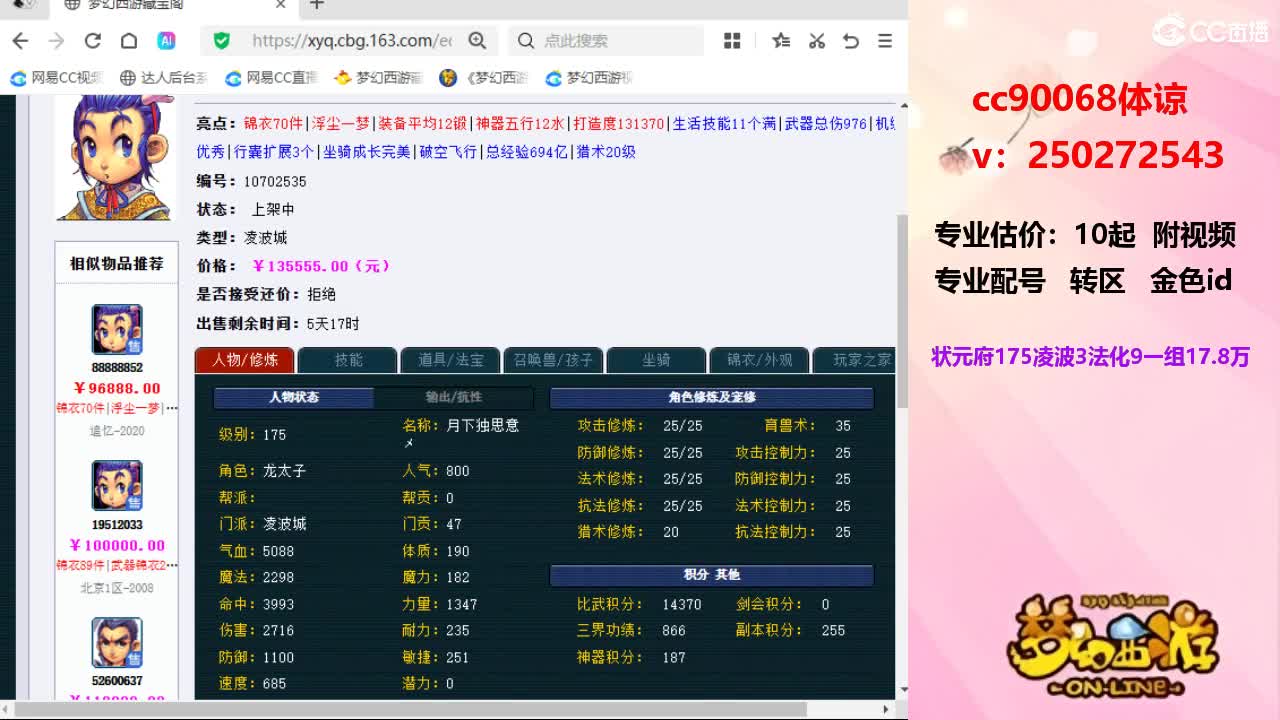Click the highlight tag 坐骑成长完美

point(366,152)
